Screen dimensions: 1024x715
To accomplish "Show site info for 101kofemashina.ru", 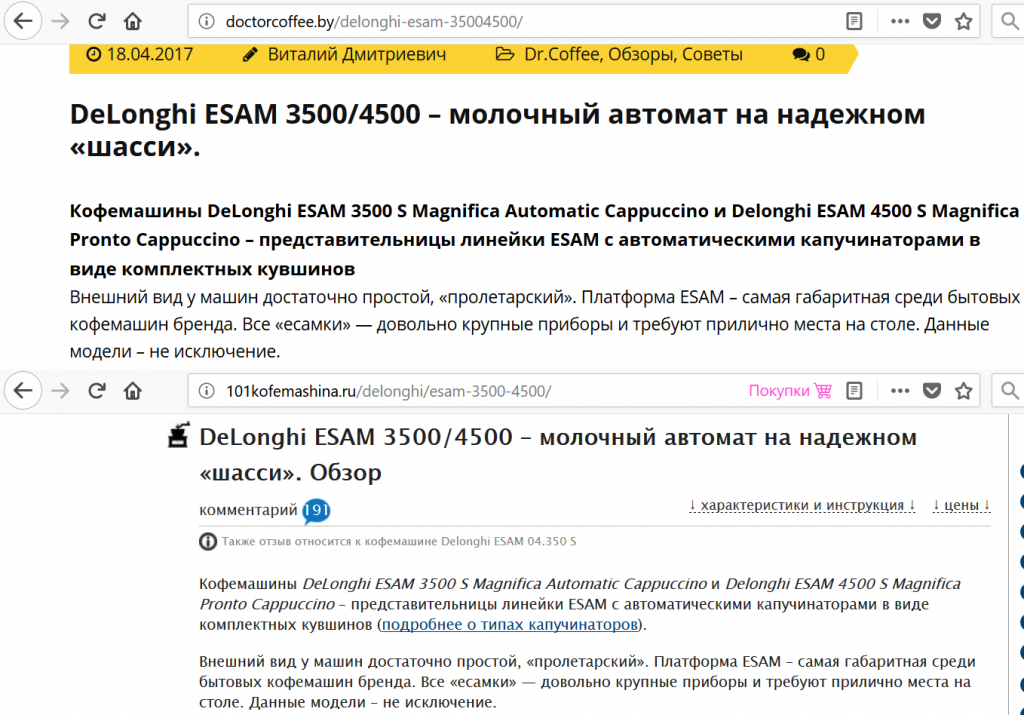I will 206,390.
